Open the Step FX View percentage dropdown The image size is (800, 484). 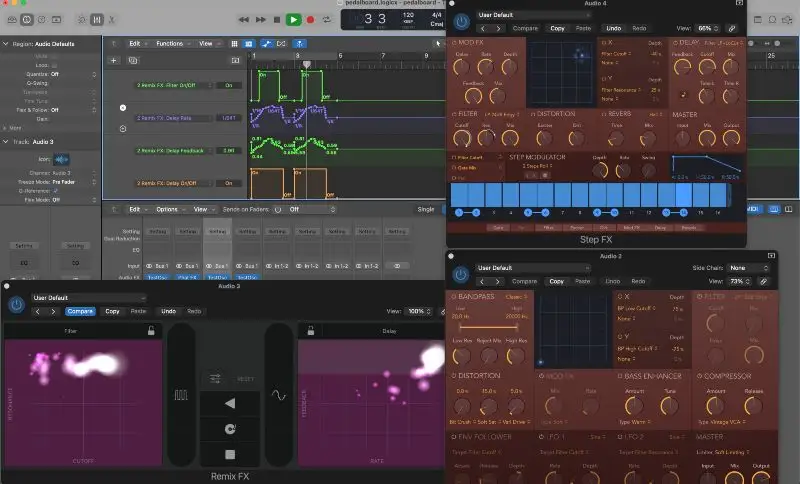(x=708, y=29)
